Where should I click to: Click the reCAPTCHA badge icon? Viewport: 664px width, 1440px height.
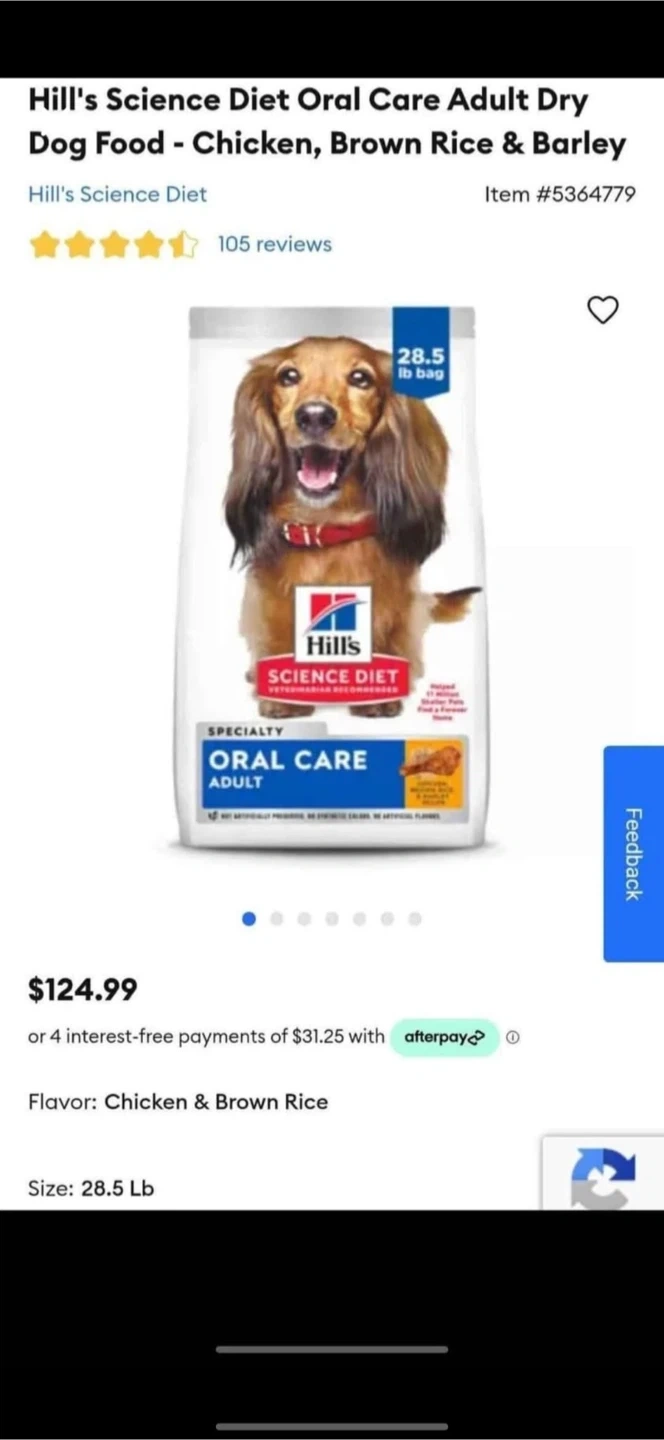(603, 1175)
